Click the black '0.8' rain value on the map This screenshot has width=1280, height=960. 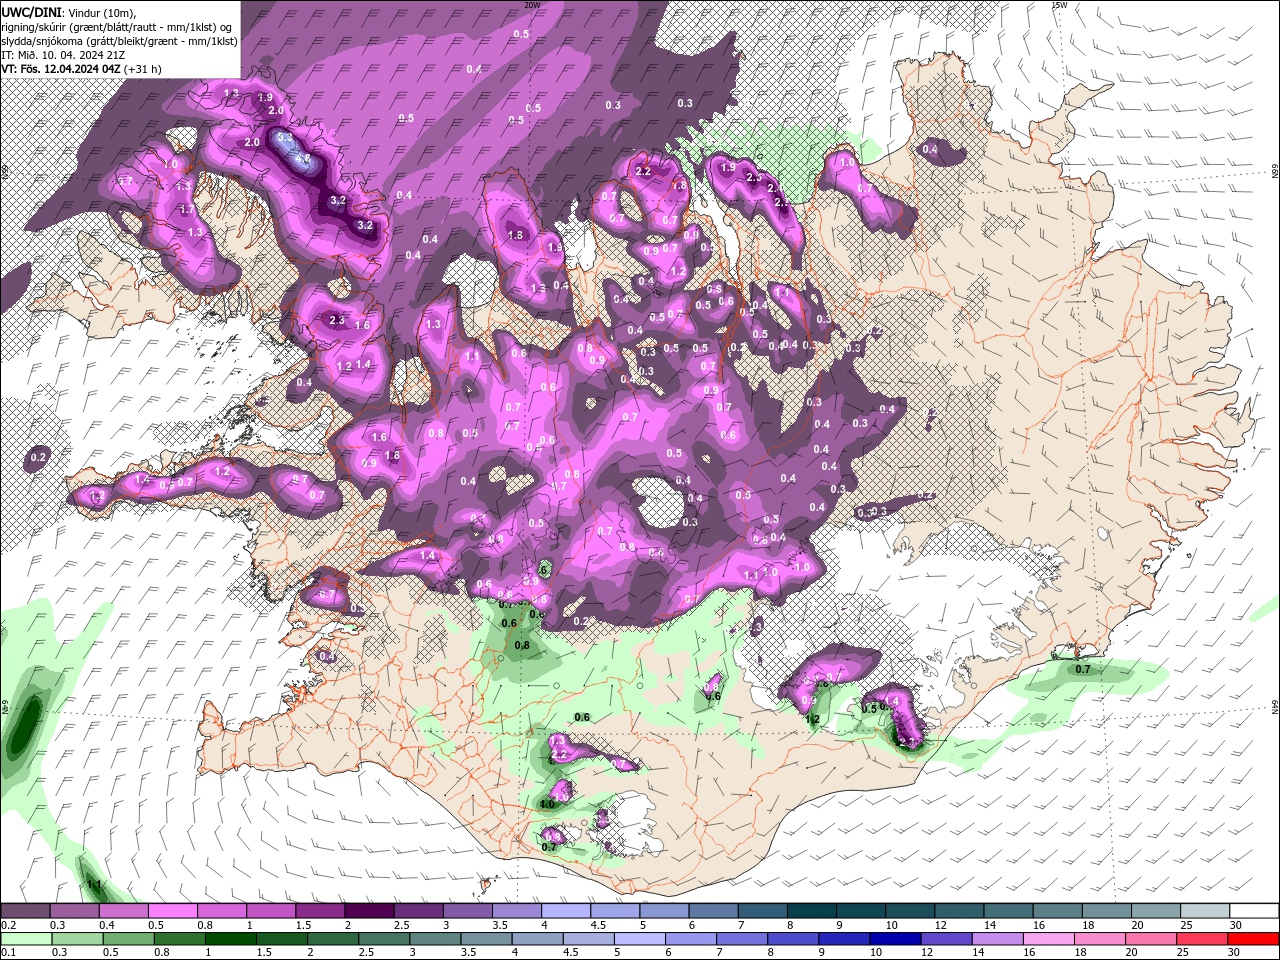coord(522,645)
